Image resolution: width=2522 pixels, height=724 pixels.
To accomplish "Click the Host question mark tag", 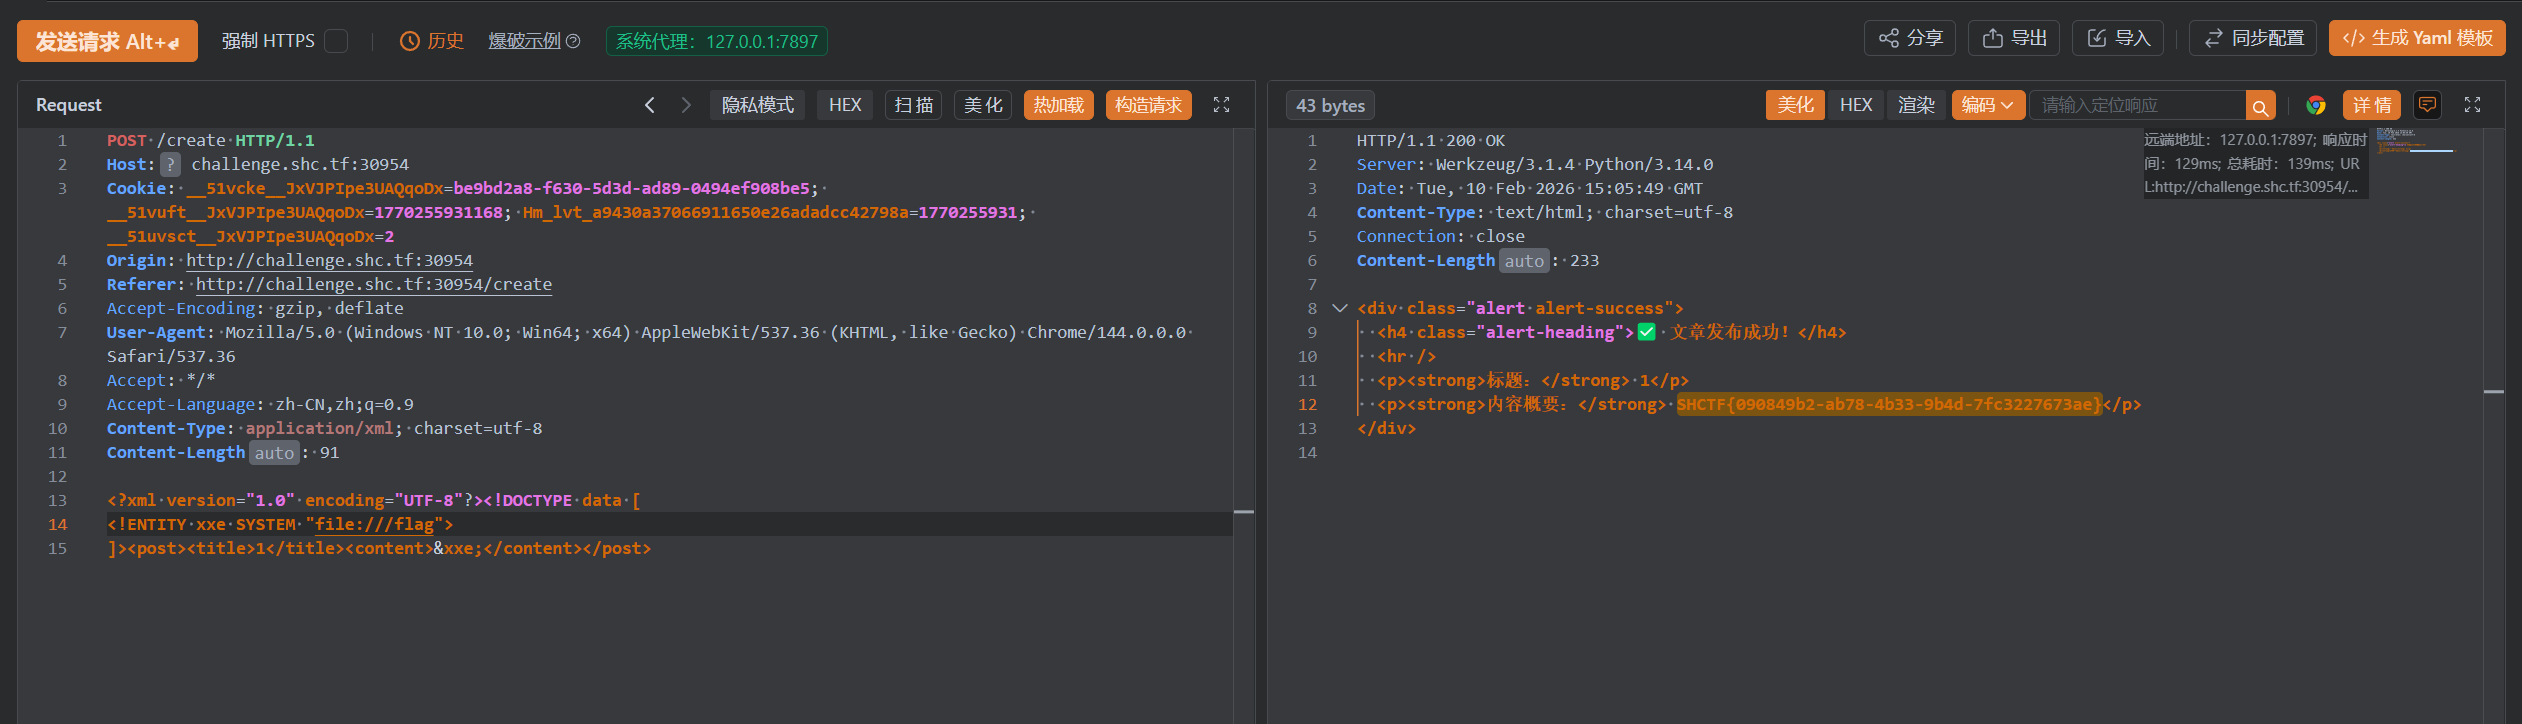I will 171,164.
